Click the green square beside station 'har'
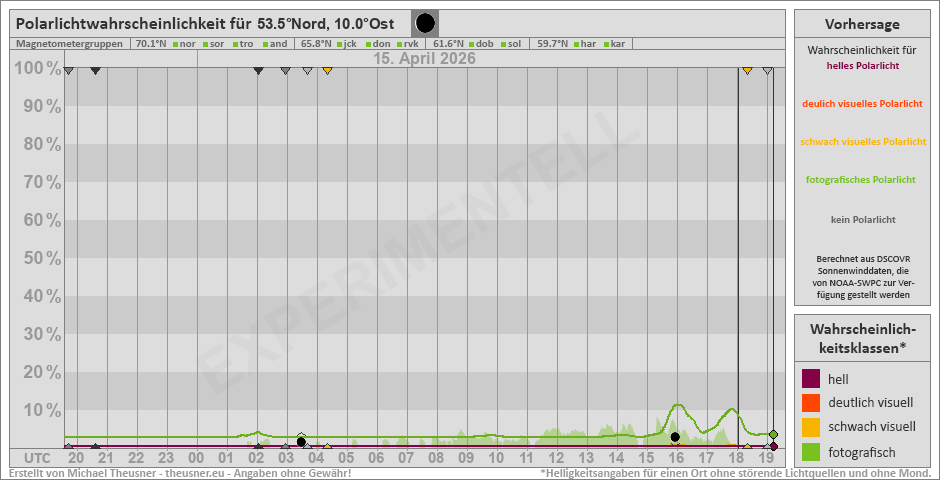940x480 pixels. pos(576,44)
